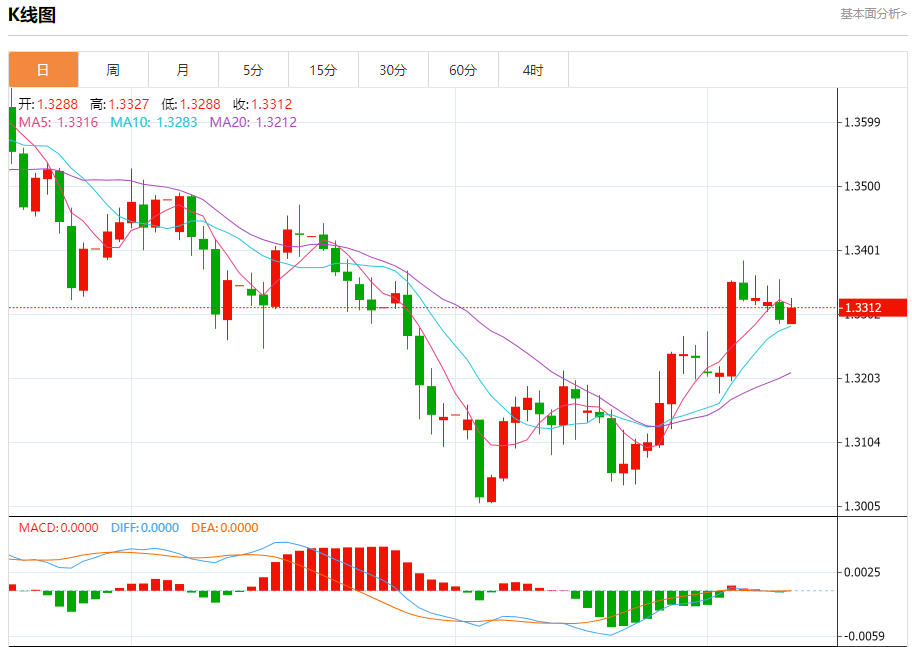Click the red 1.3312 current price tag

[x=873, y=308]
